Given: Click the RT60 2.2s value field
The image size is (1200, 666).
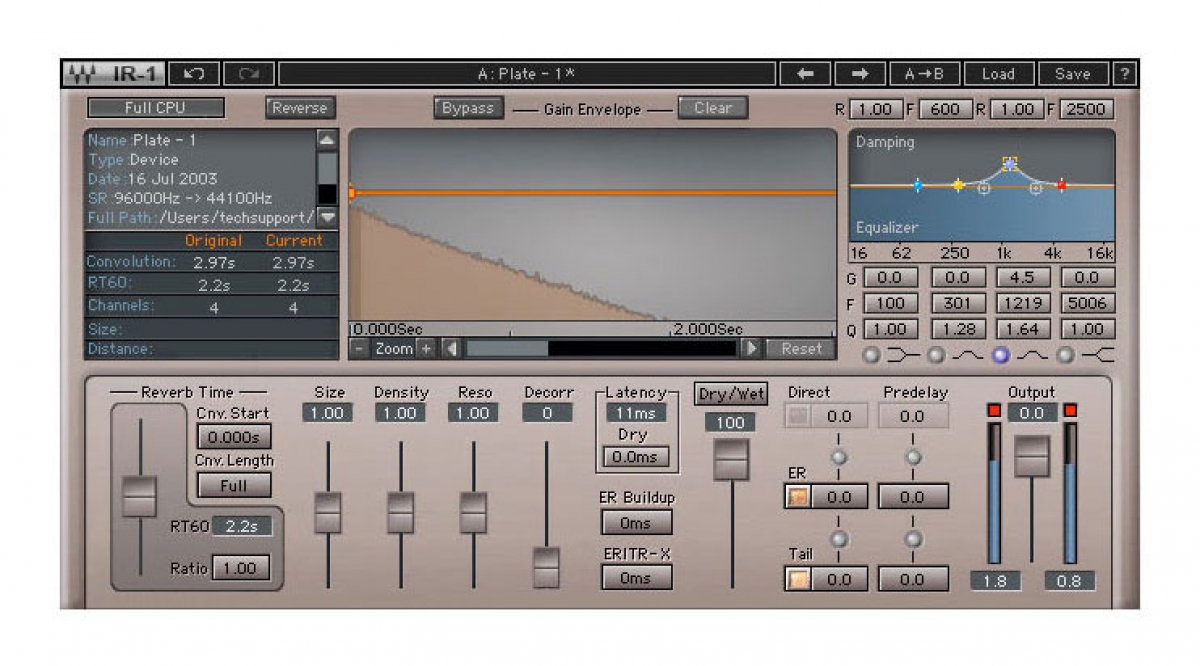Looking at the screenshot, I should (242, 526).
